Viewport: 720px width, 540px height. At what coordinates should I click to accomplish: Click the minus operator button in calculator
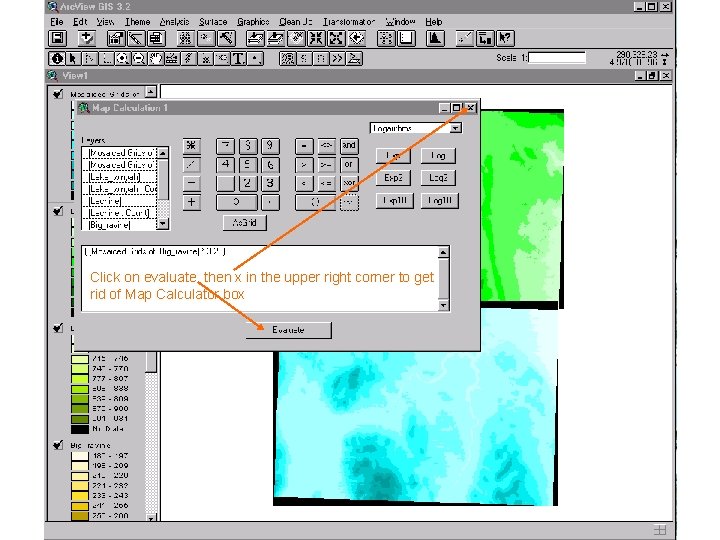click(191, 183)
